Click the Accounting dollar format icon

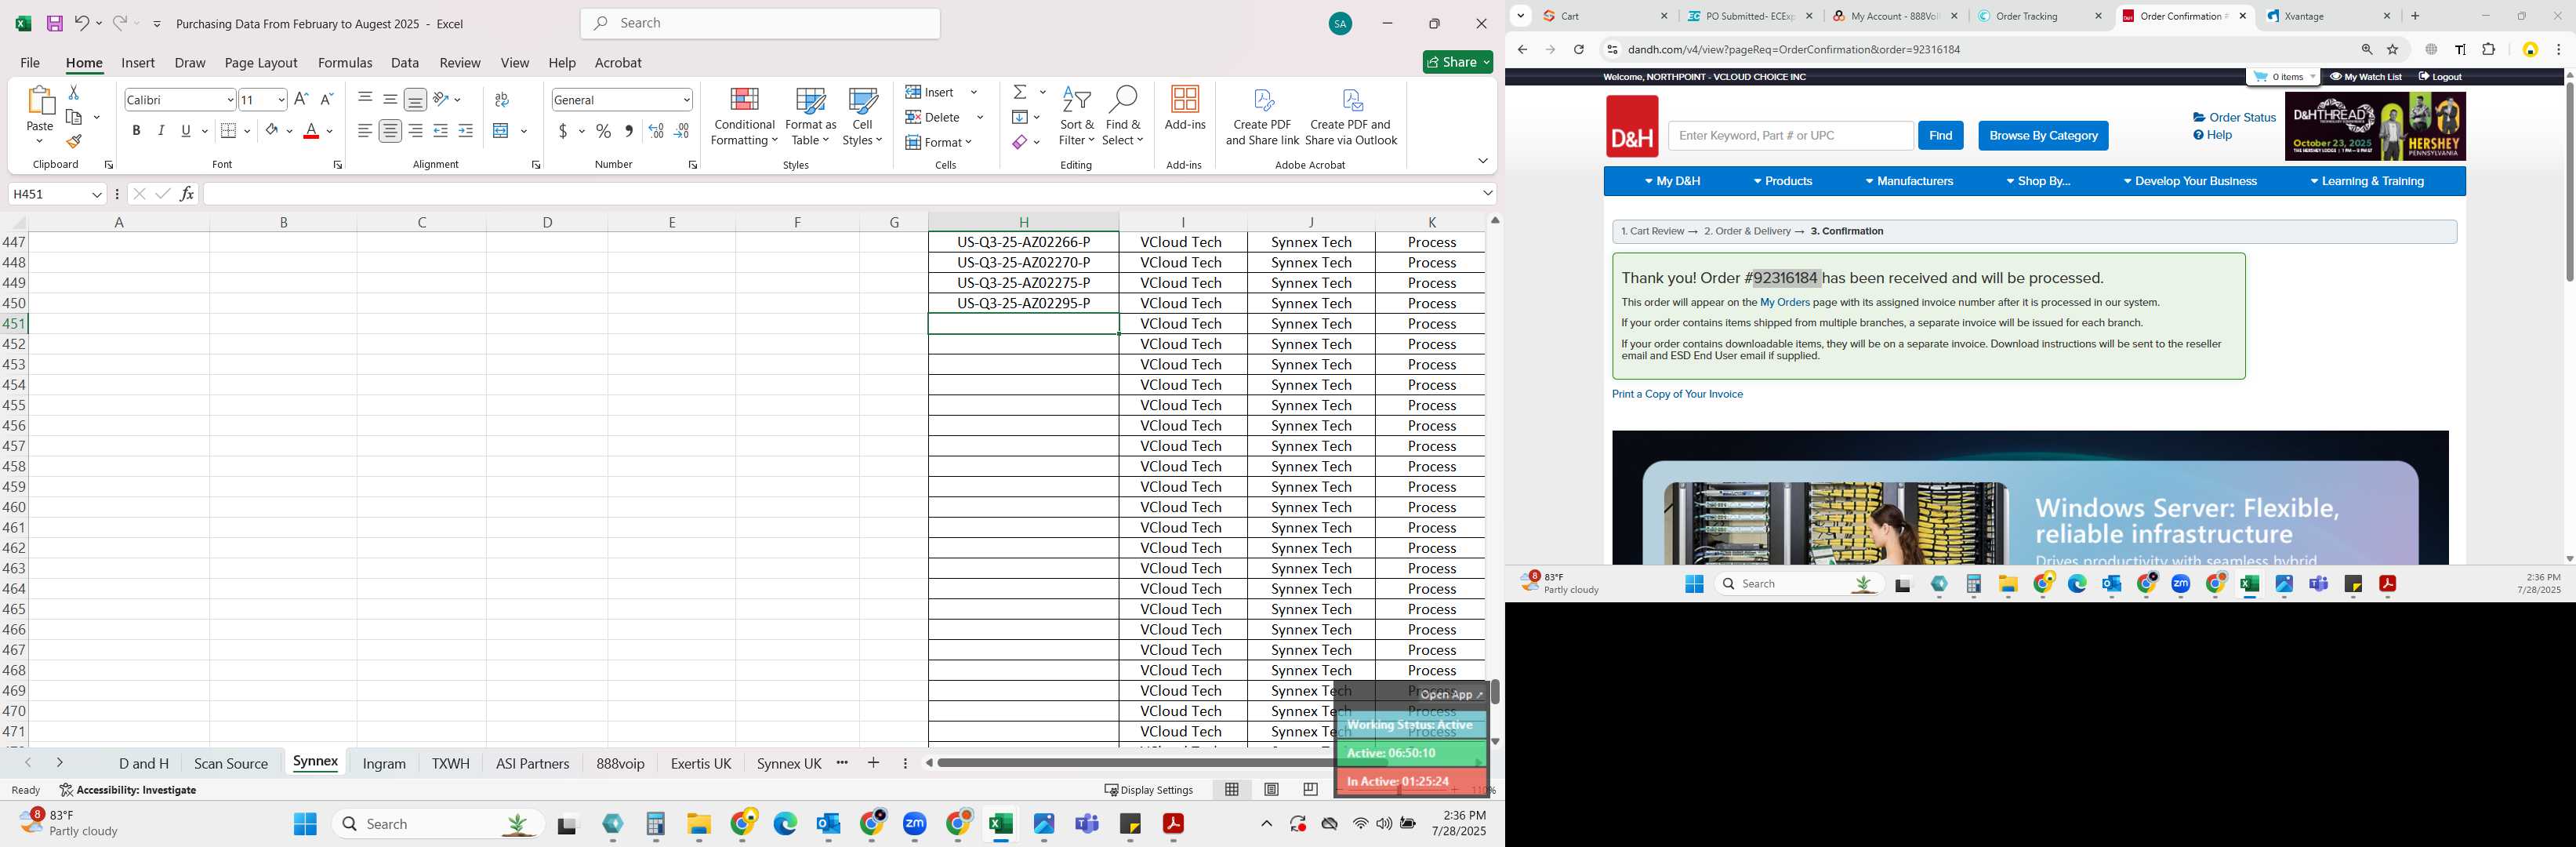[x=564, y=131]
